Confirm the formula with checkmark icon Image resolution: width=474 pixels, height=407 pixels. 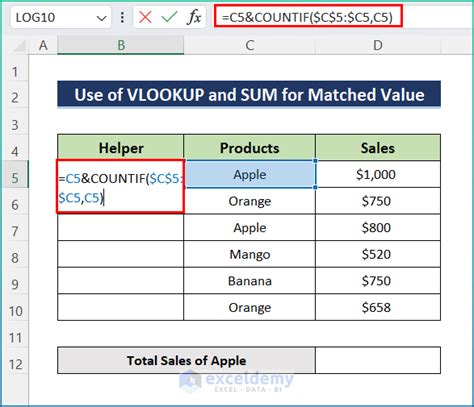pos(169,17)
